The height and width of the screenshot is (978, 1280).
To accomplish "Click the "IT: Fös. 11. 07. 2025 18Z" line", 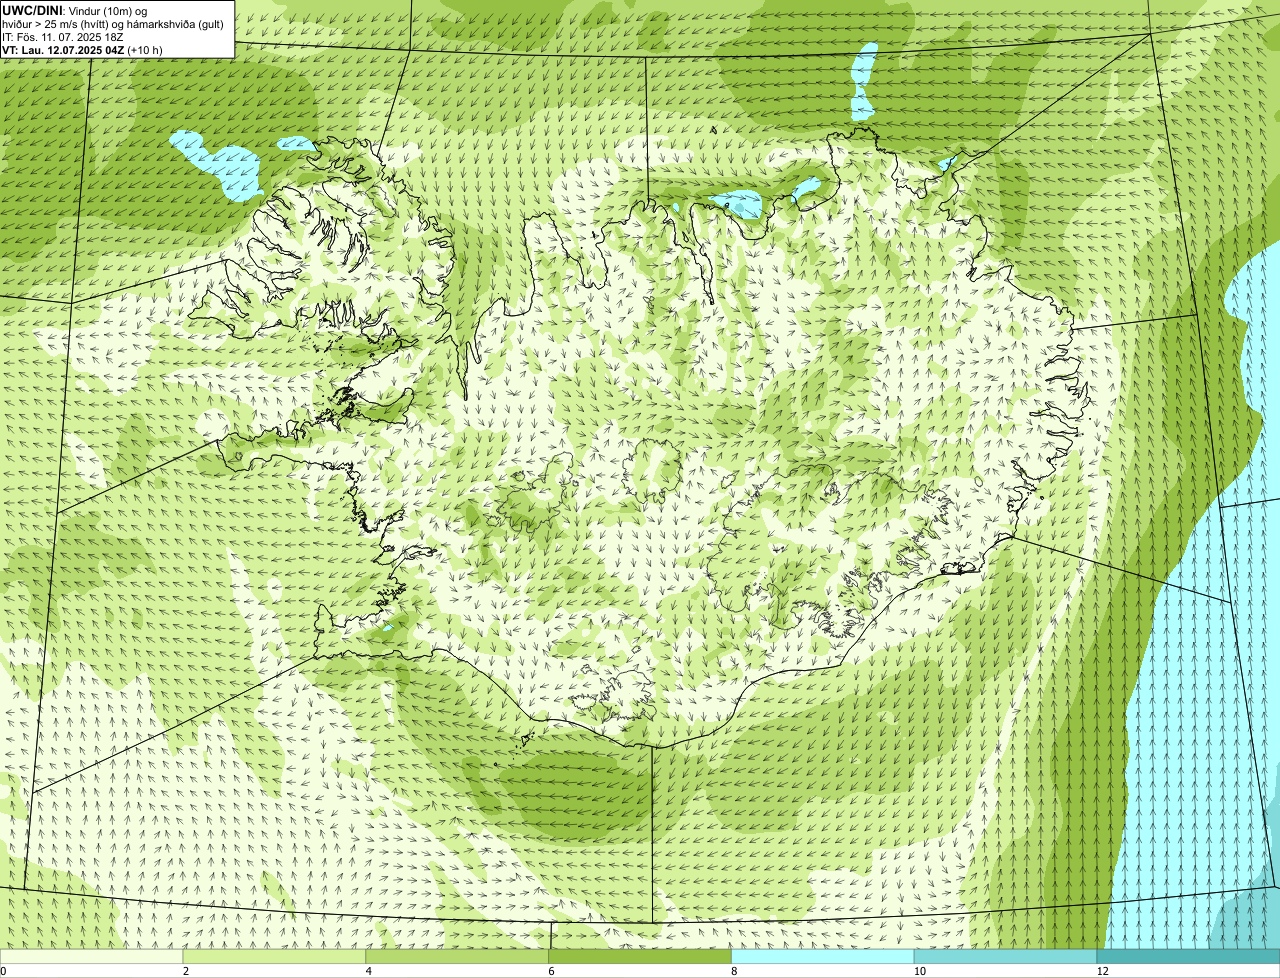I will pos(63,37).
